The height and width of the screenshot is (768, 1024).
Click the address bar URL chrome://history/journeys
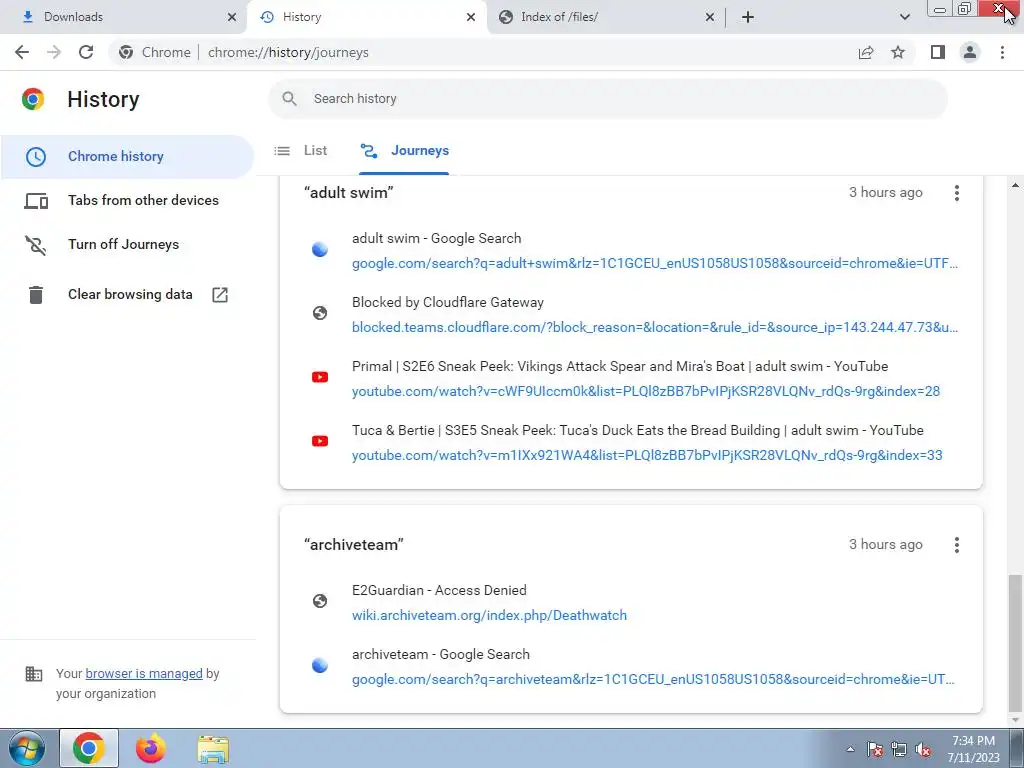(x=288, y=52)
